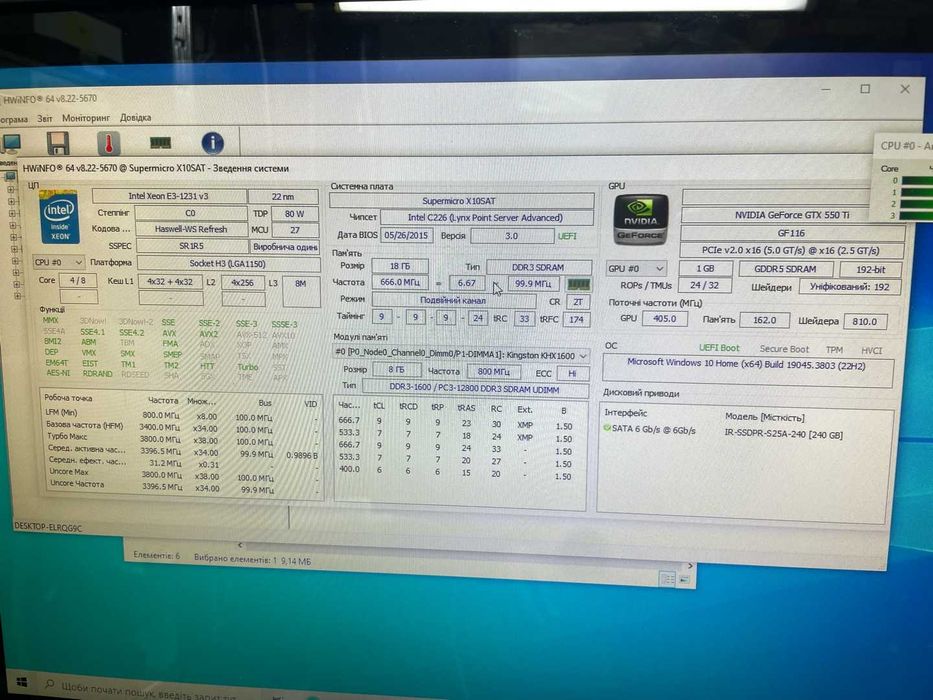Click the green RAM icon beside 99.9 МГц
Viewport: 933px width, 700px height.
point(578,285)
